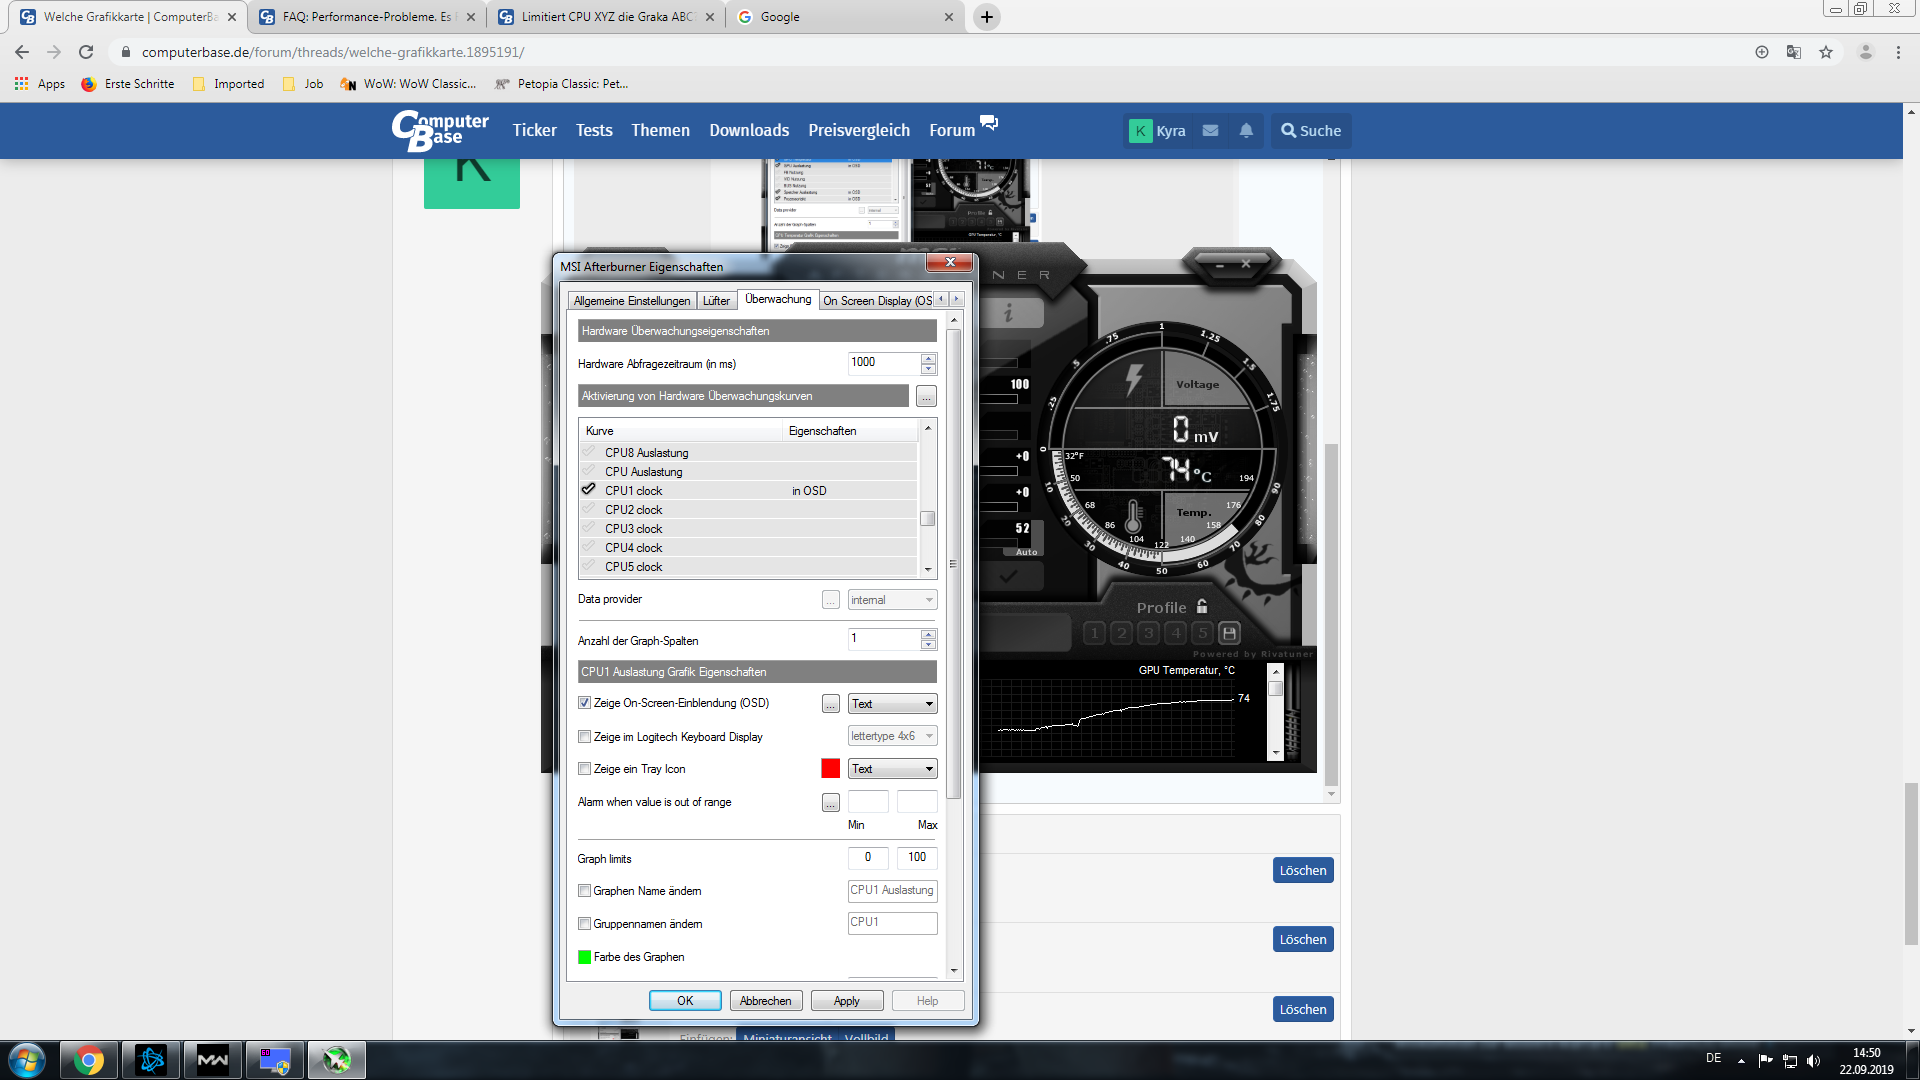This screenshot has height=1080, width=1920.
Task: Open the OSD Text dropdown
Action: click(x=892, y=704)
